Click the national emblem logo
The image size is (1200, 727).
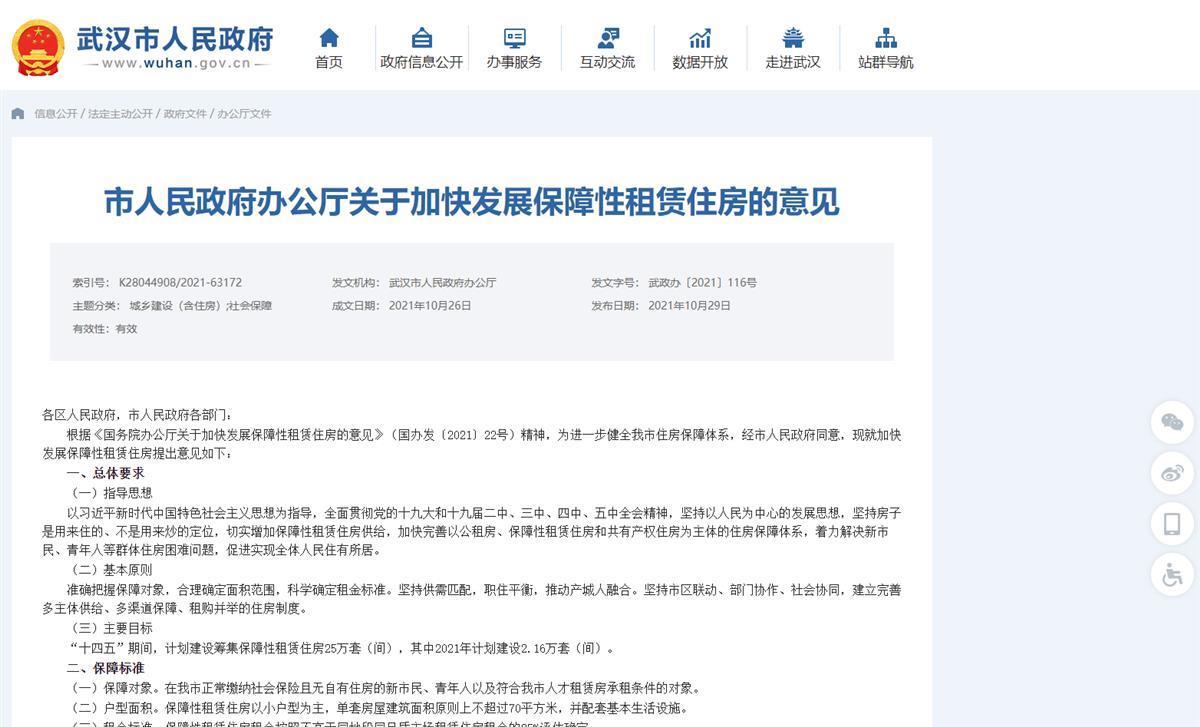38,47
